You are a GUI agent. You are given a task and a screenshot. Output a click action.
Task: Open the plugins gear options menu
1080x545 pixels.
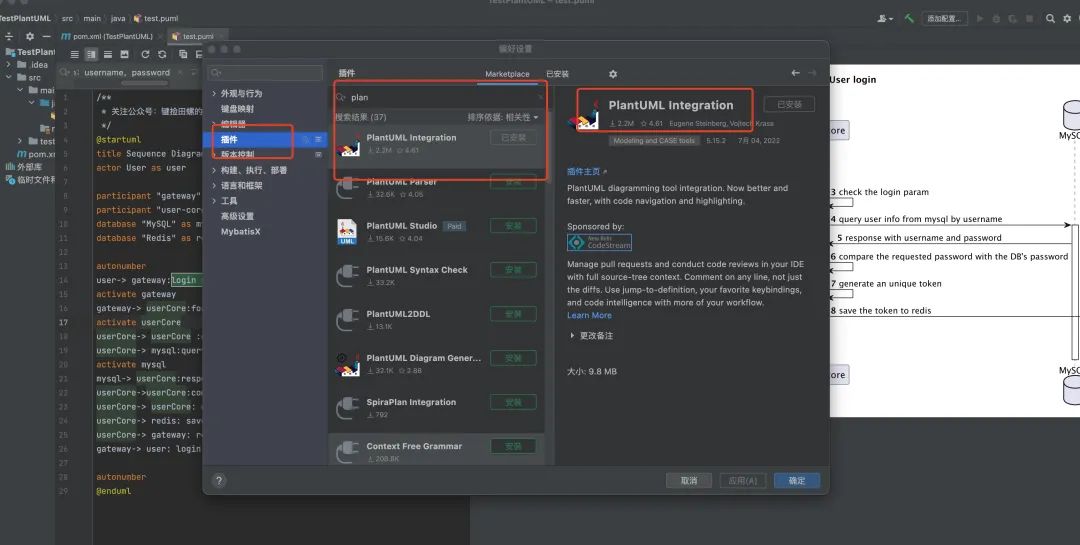pyautogui.click(x=613, y=74)
